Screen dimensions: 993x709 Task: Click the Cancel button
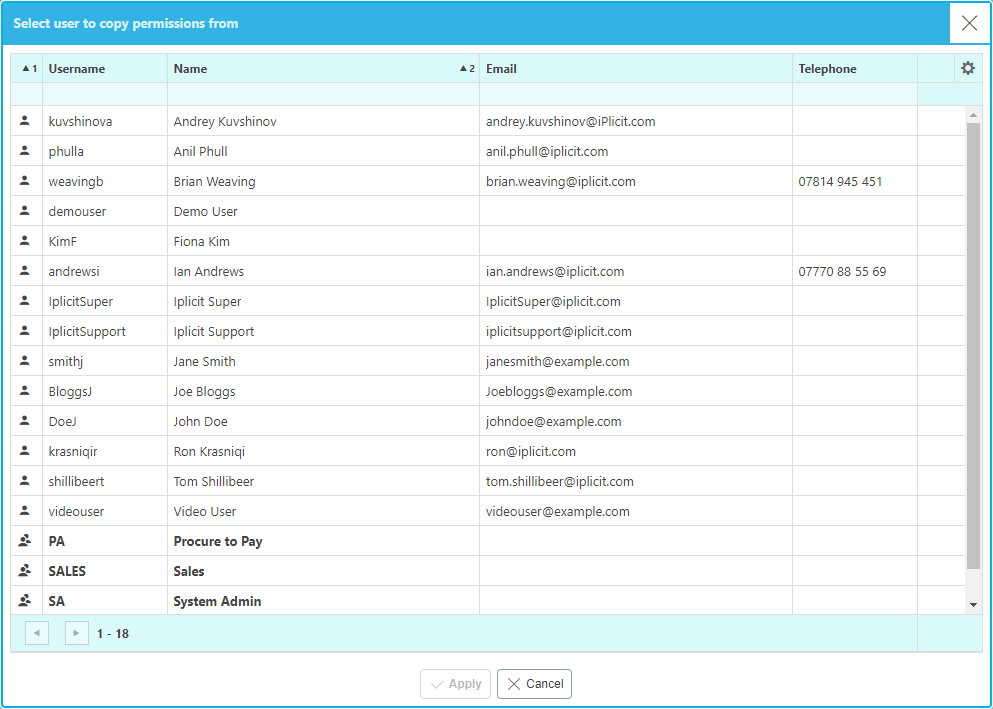[534, 684]
